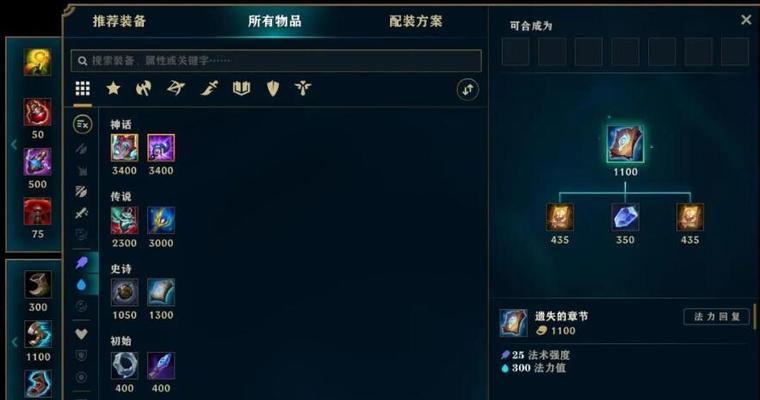Collapse lower left sidebar with arrow
The width and height of the screenshot is (760, 400).
tap(14, 342)
